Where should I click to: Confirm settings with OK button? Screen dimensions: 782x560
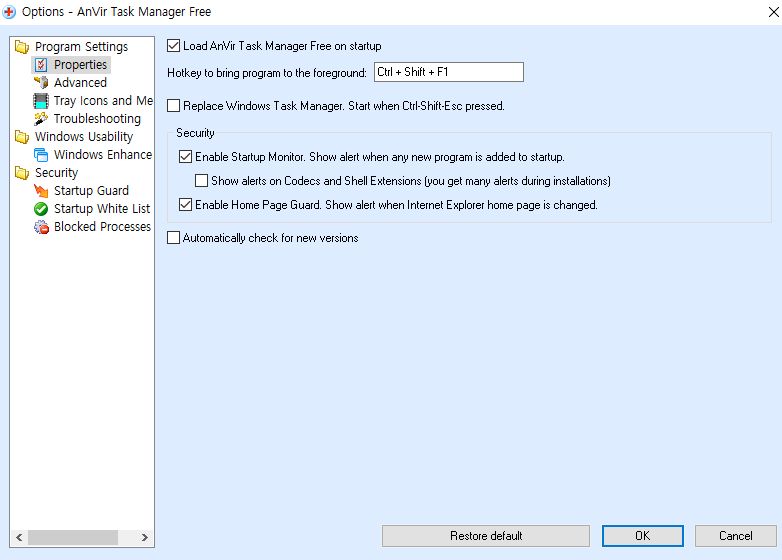[x=642, y=536]
